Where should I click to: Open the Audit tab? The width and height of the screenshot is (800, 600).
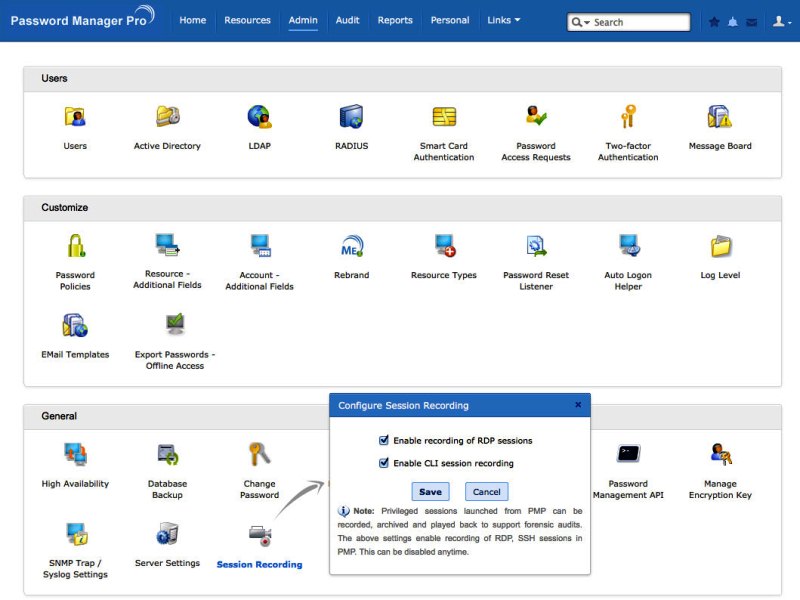(x=347, y=20)
